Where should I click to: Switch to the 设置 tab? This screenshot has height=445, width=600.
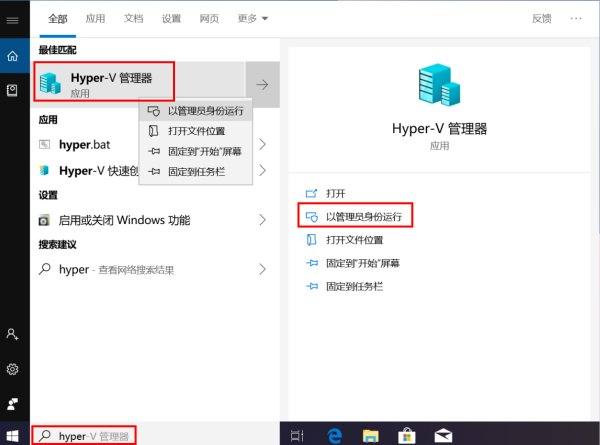(171, 18)
